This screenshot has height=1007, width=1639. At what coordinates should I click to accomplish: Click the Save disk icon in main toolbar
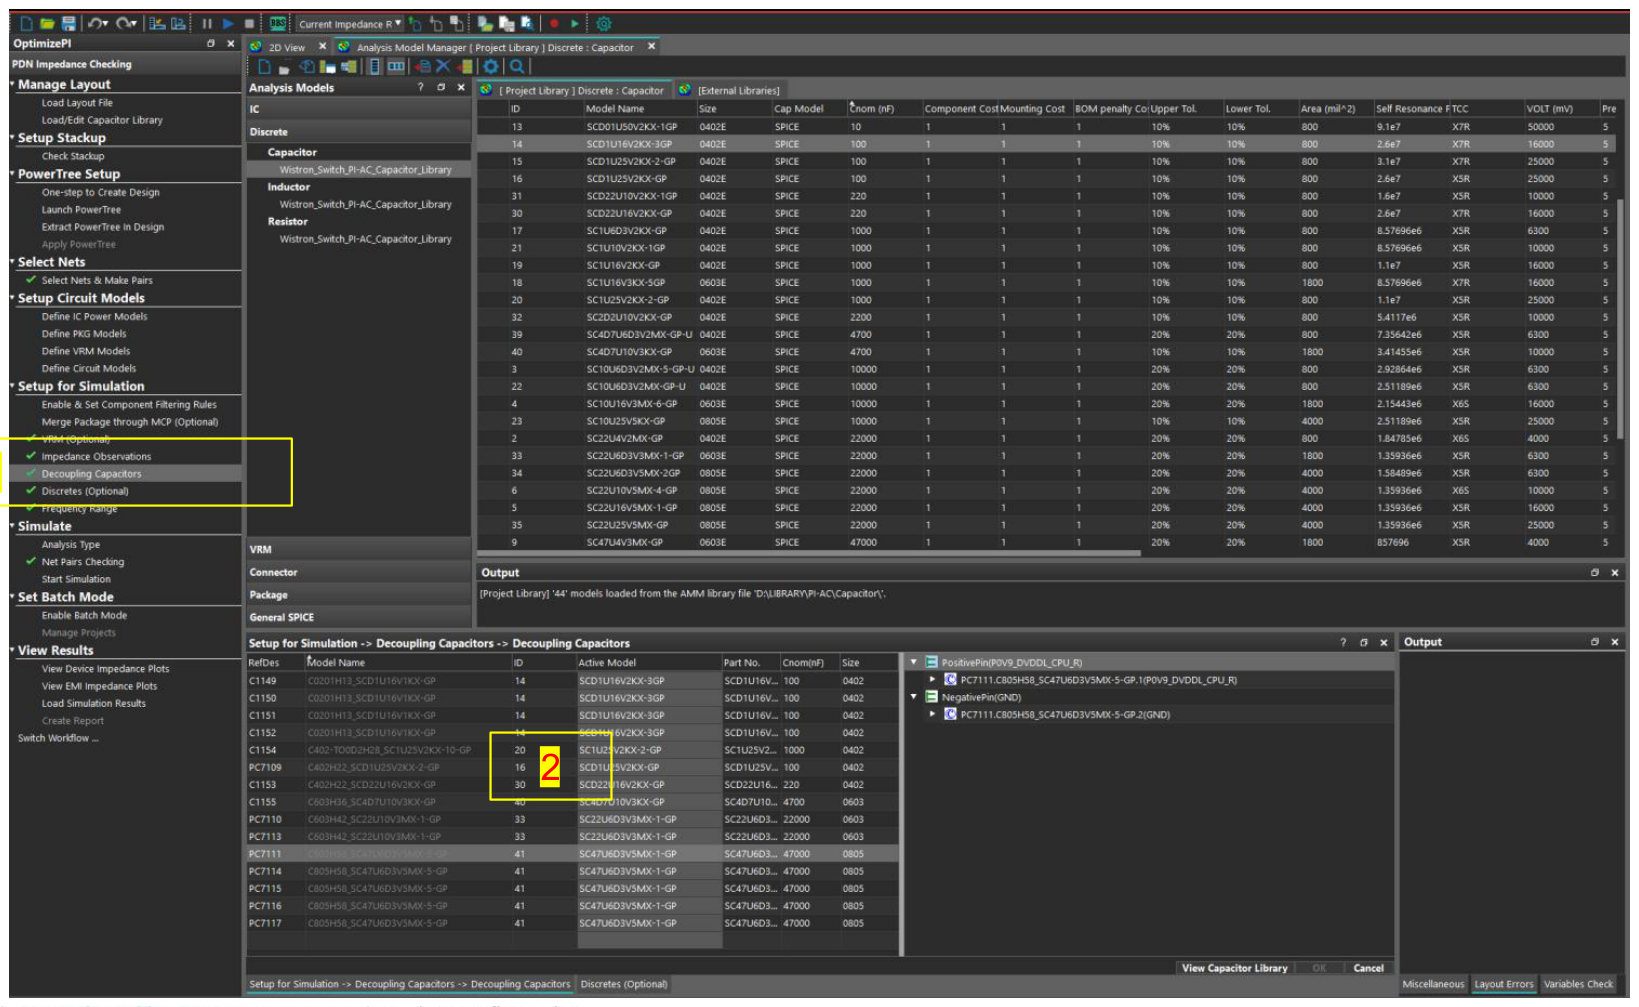[x=68, y=23]
